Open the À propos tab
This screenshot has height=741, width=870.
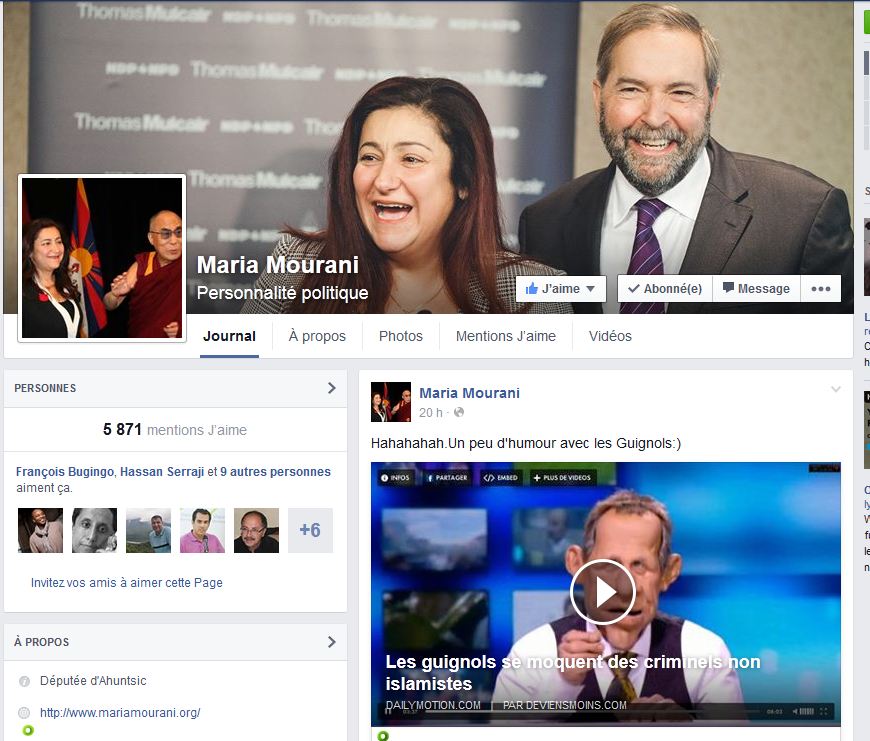[317, 336]
